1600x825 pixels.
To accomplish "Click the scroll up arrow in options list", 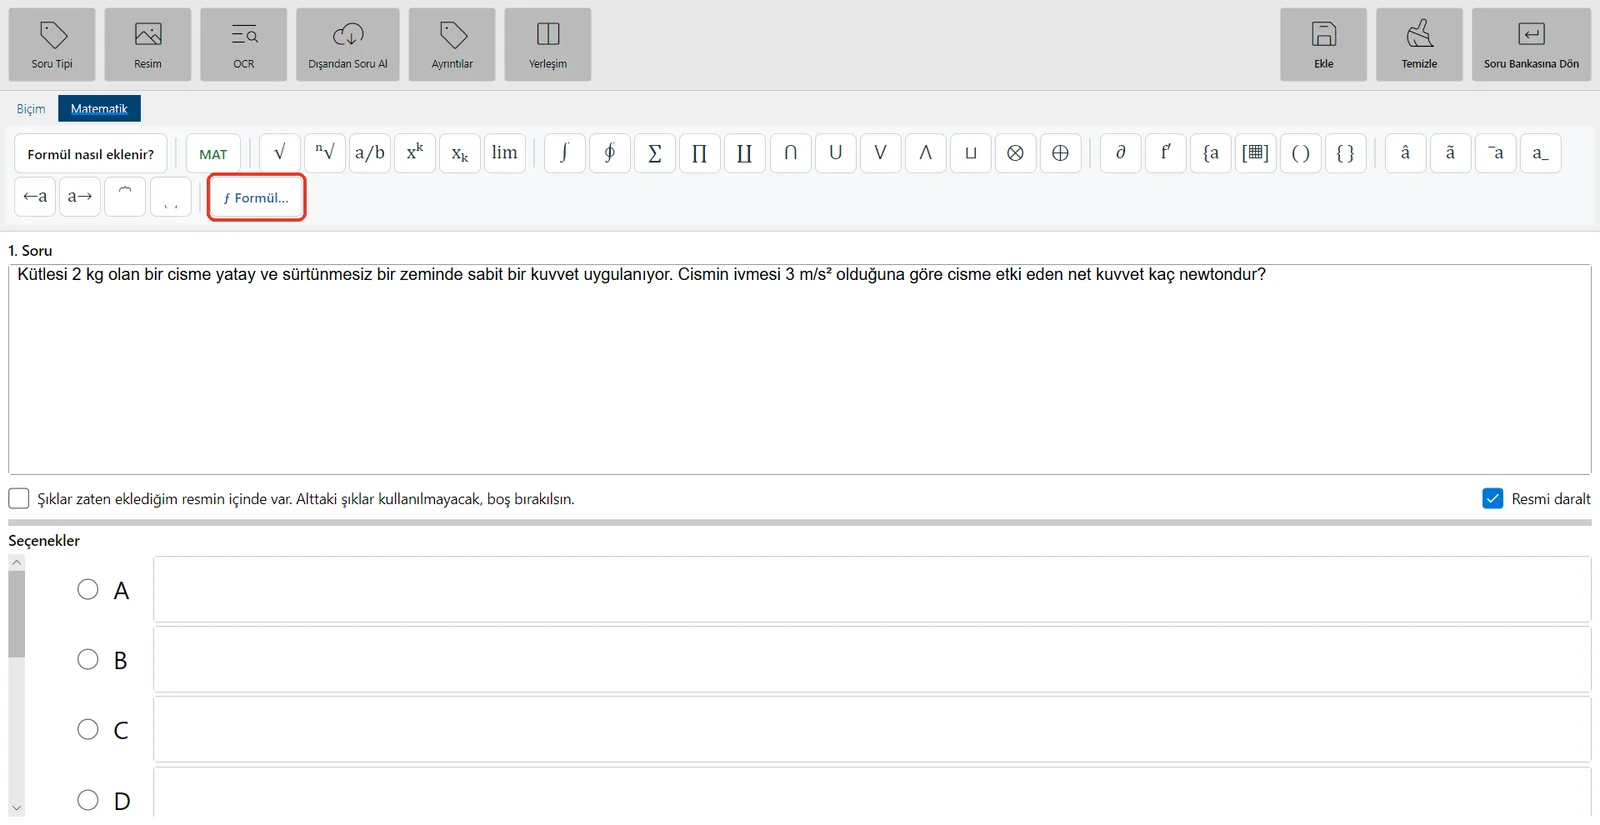I will click(x=16, y=563).
